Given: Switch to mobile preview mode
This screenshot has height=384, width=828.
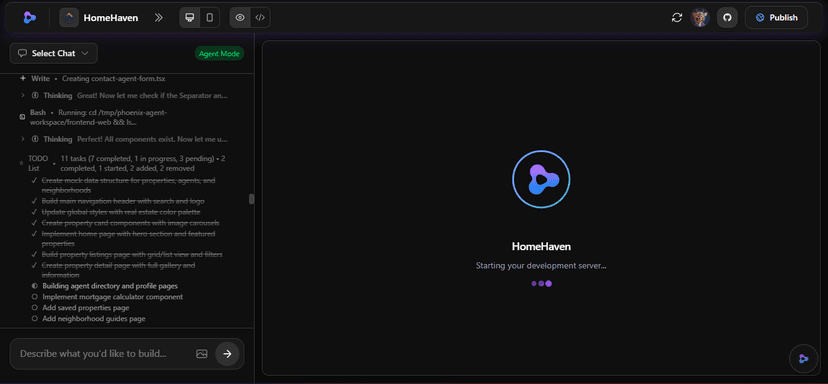Looking at the screenshot, I should [x=210, y=17].
